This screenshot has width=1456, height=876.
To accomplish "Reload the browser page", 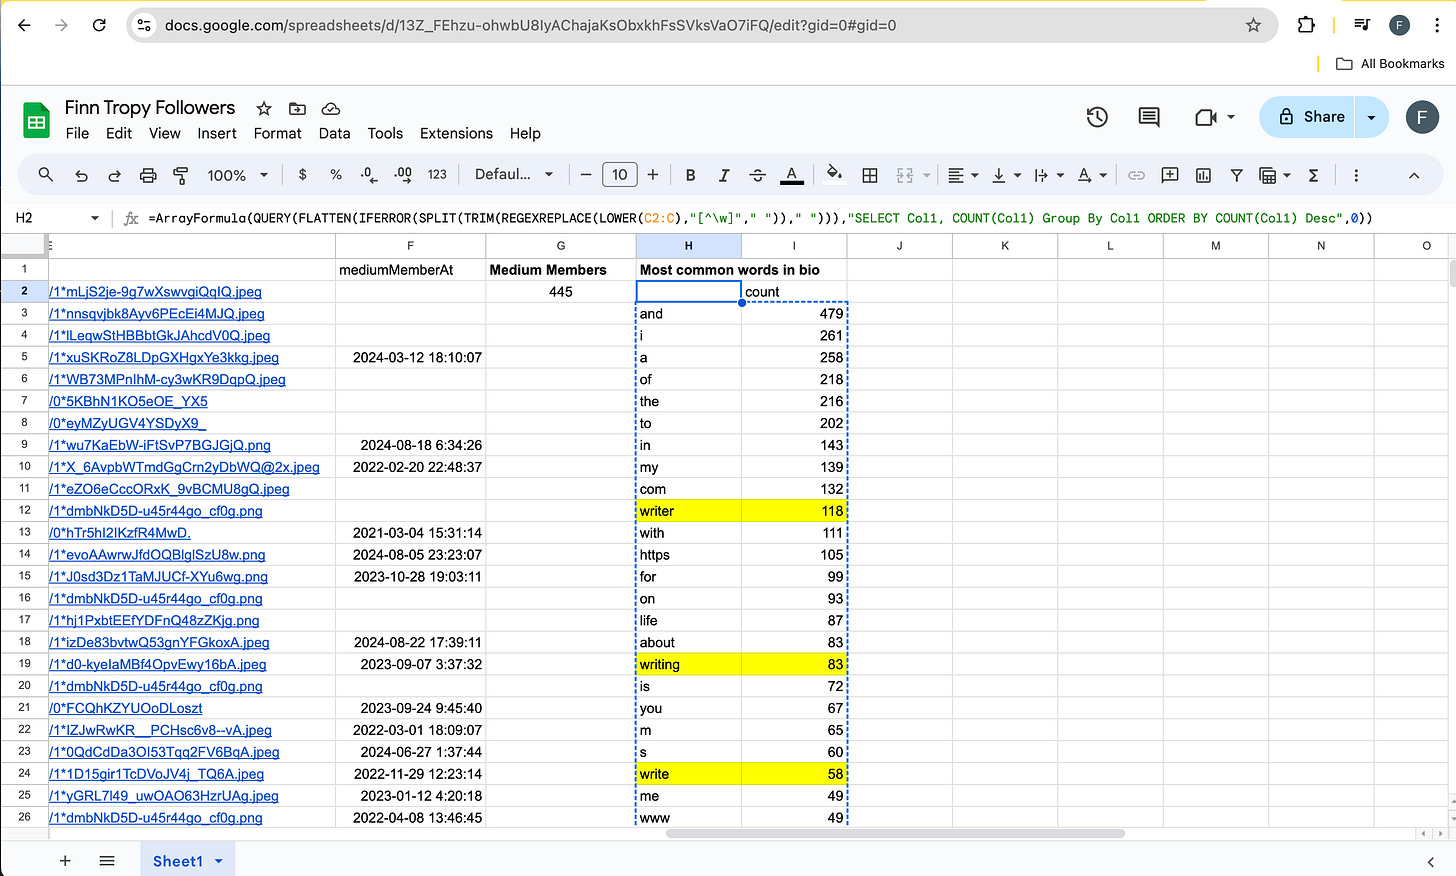I will 99,25.
